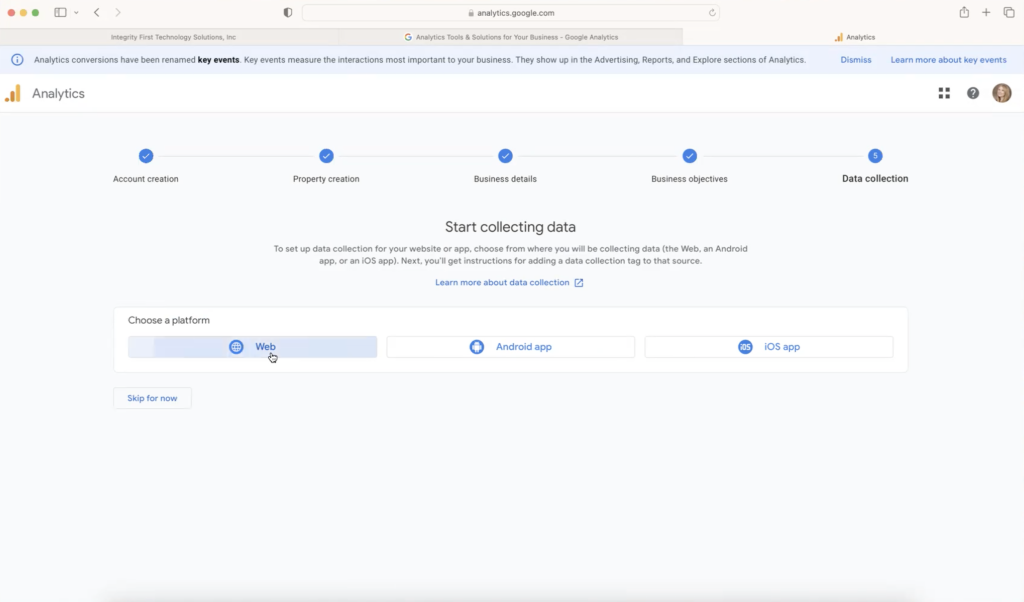1024x602 pixels.
Task: Open your Google profile avatar
Action: click(x=1002, y=92)
